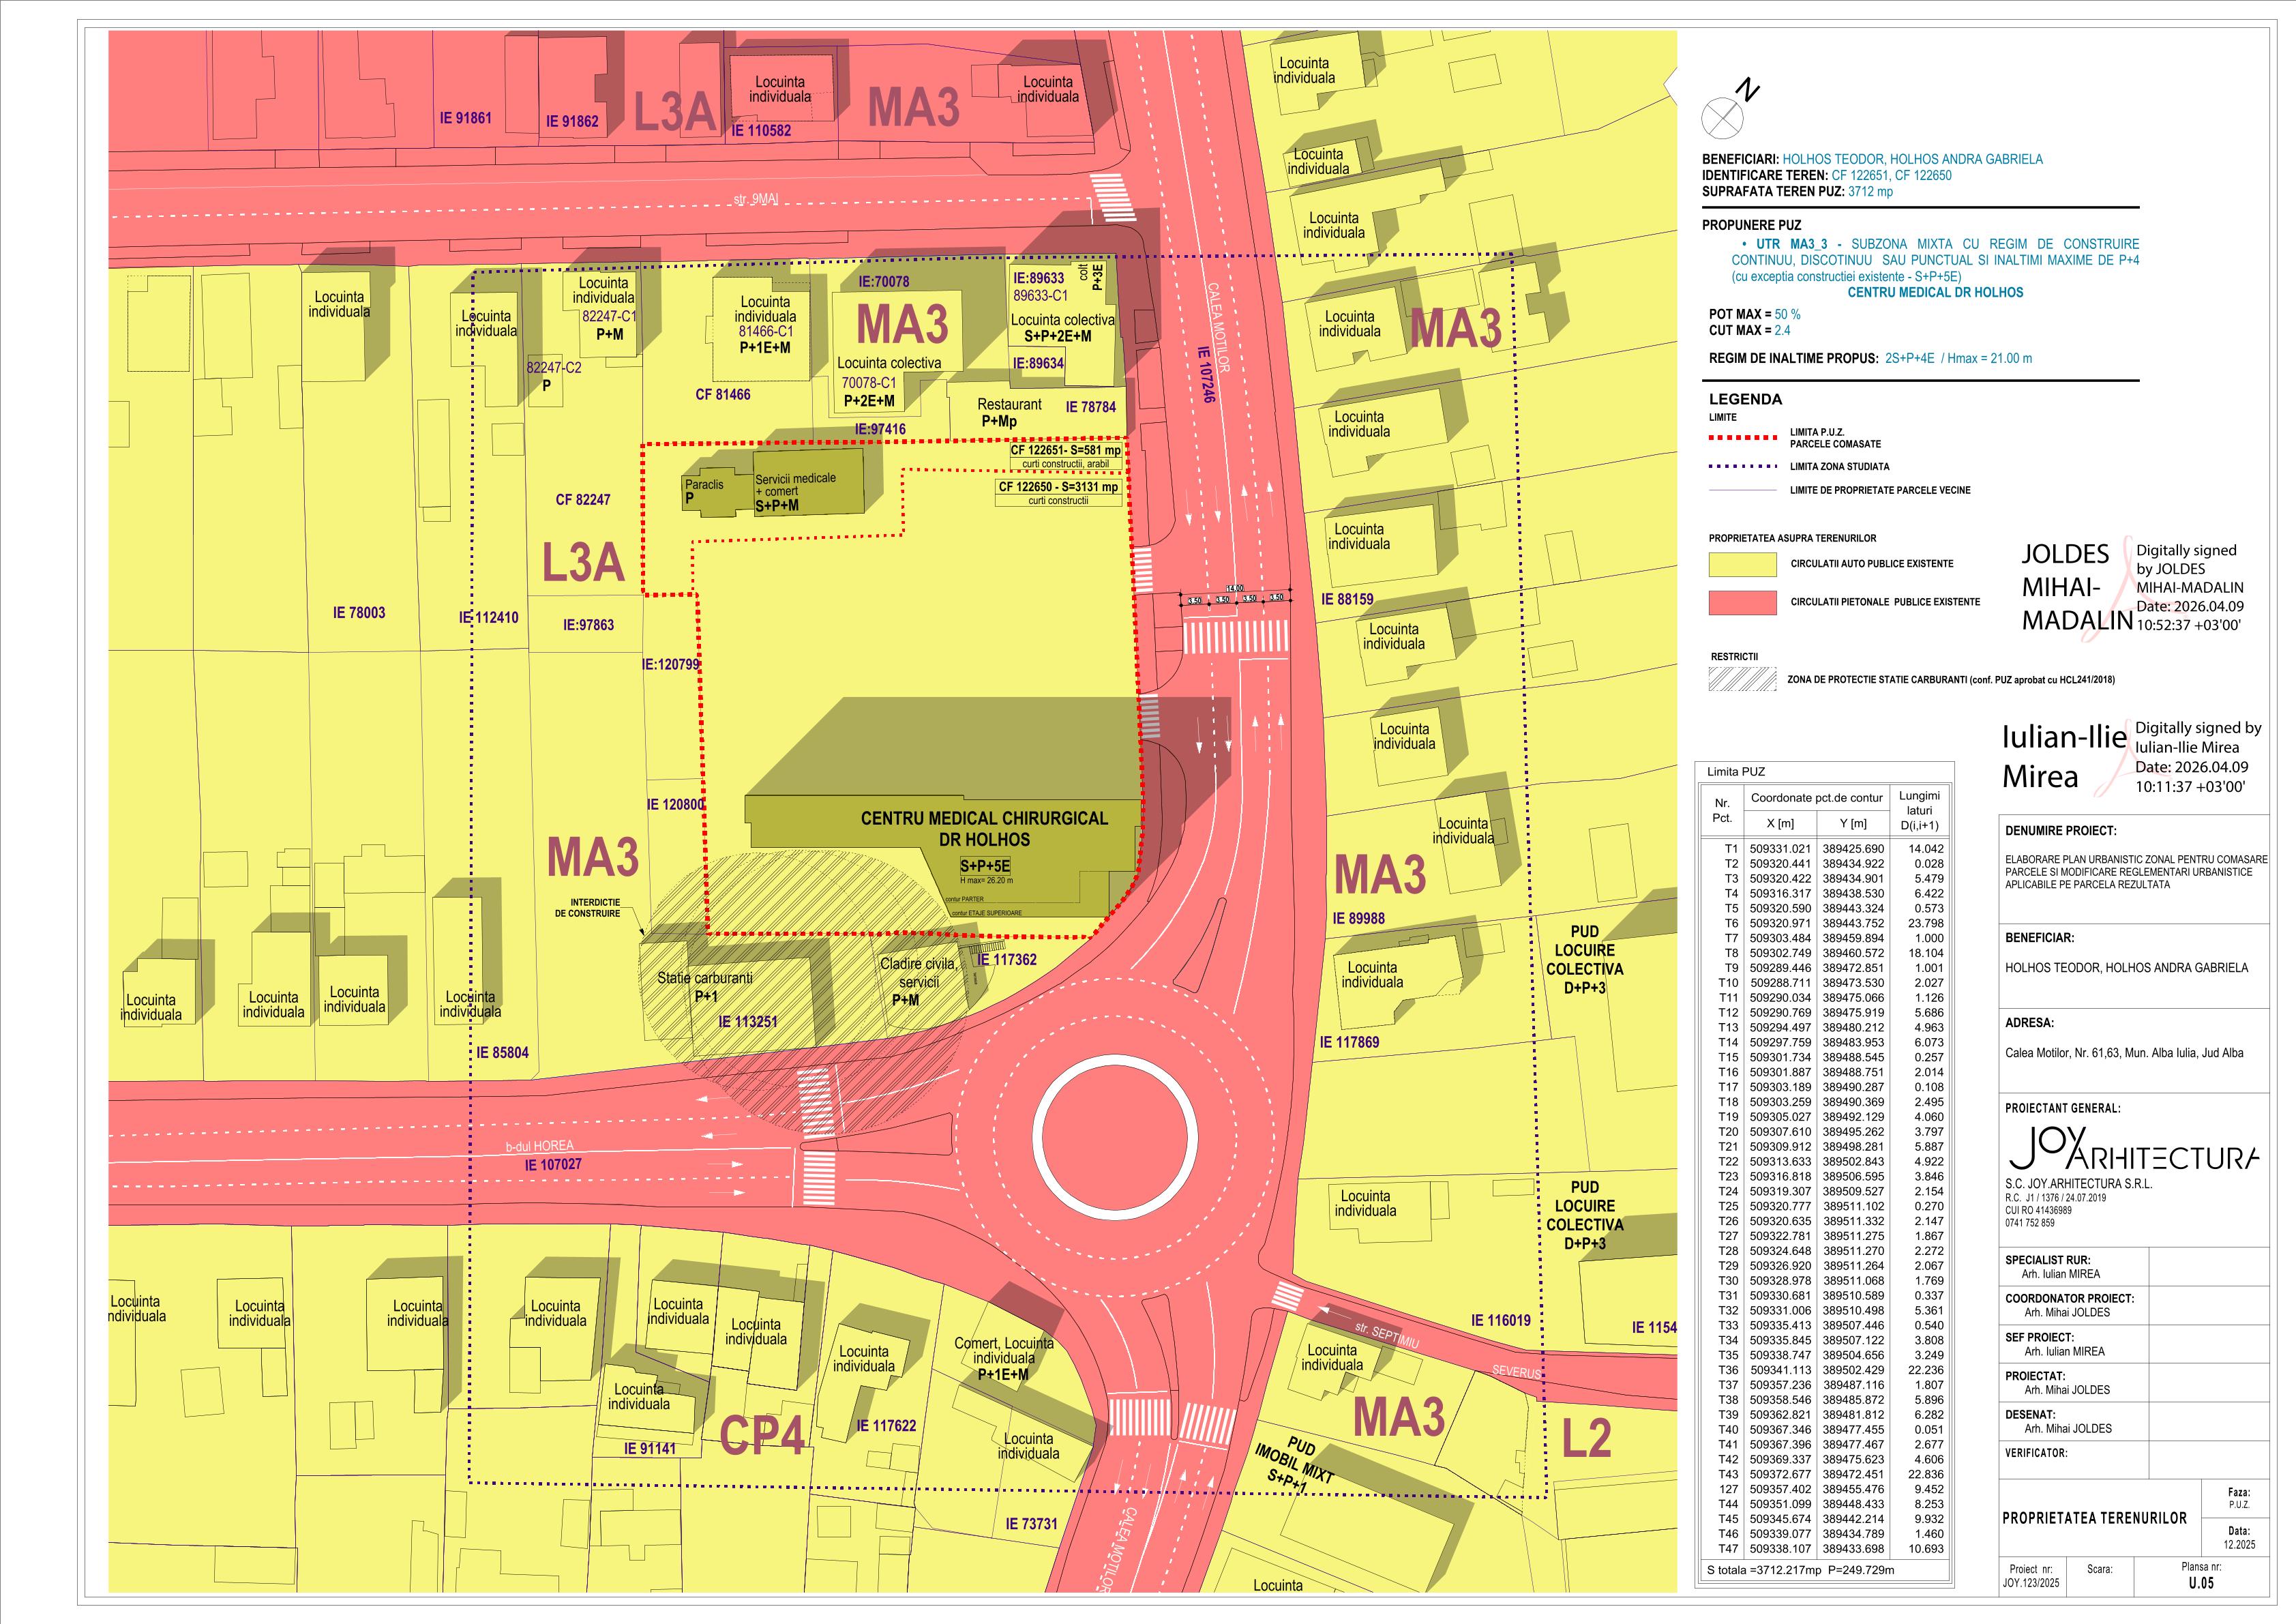Click the 'IE 112410' parcel number
2296x1624 pixels.
pos(488,618)
